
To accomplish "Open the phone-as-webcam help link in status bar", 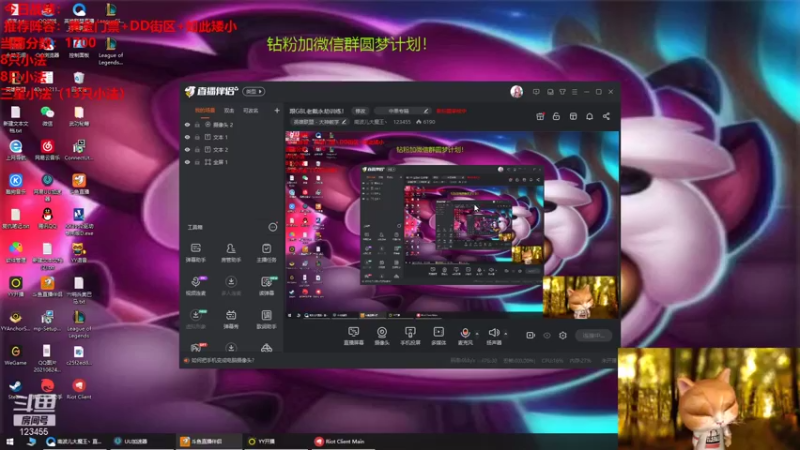I will 222,360.
